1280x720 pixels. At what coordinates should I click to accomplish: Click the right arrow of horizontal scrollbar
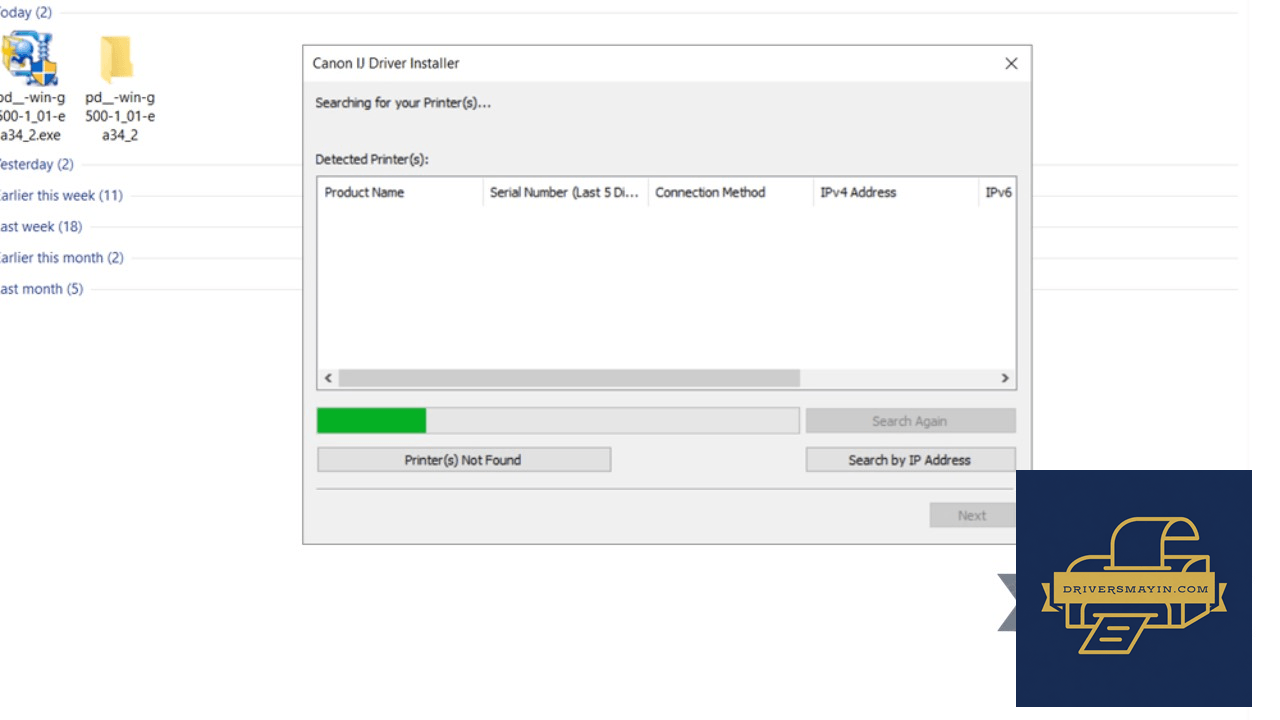pos(1006,378)
